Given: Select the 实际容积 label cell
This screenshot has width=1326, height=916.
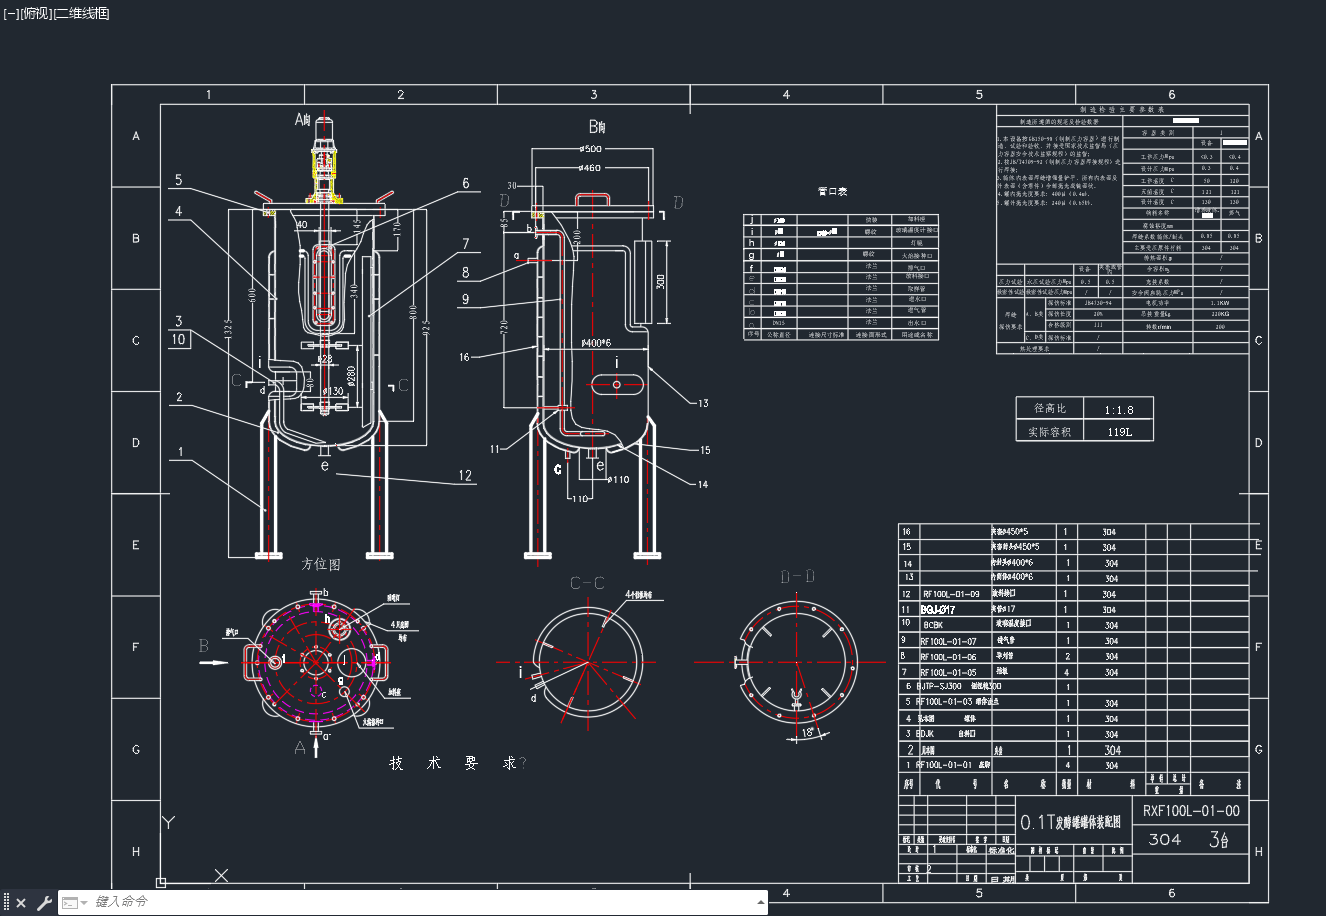Looking at the screenshot, I should click(1050, 431).
